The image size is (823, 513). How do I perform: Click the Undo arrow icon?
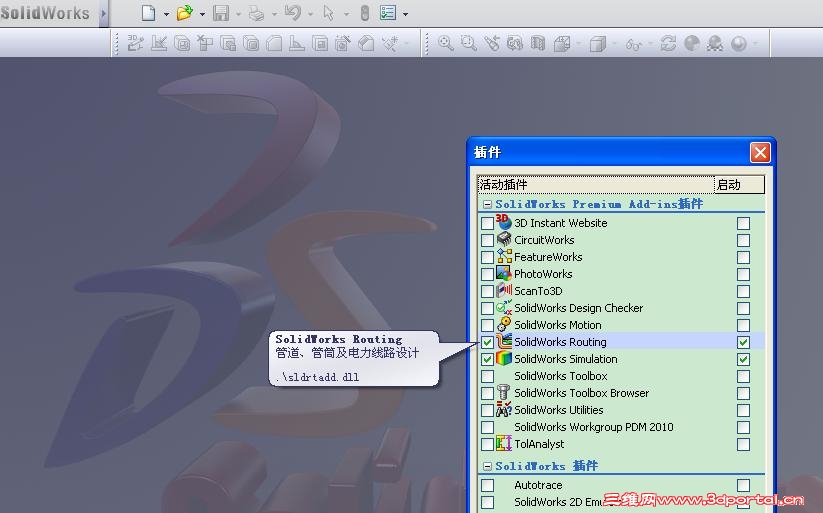[293, 13]
